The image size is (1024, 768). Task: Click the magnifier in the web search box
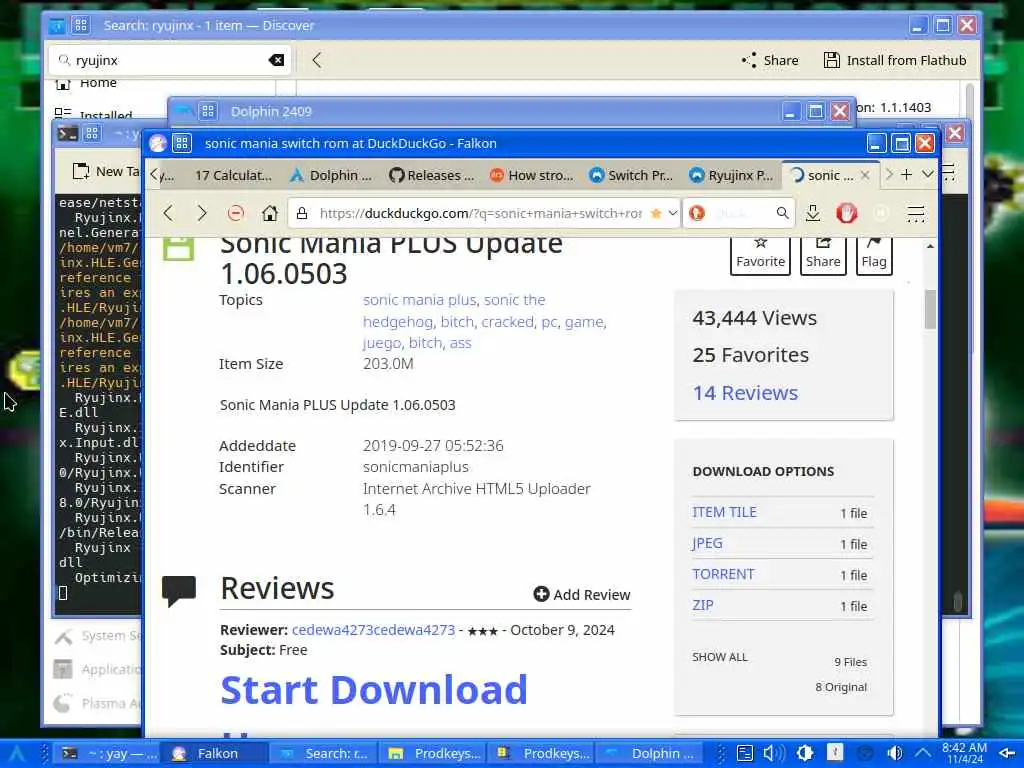tap(782, 213)
